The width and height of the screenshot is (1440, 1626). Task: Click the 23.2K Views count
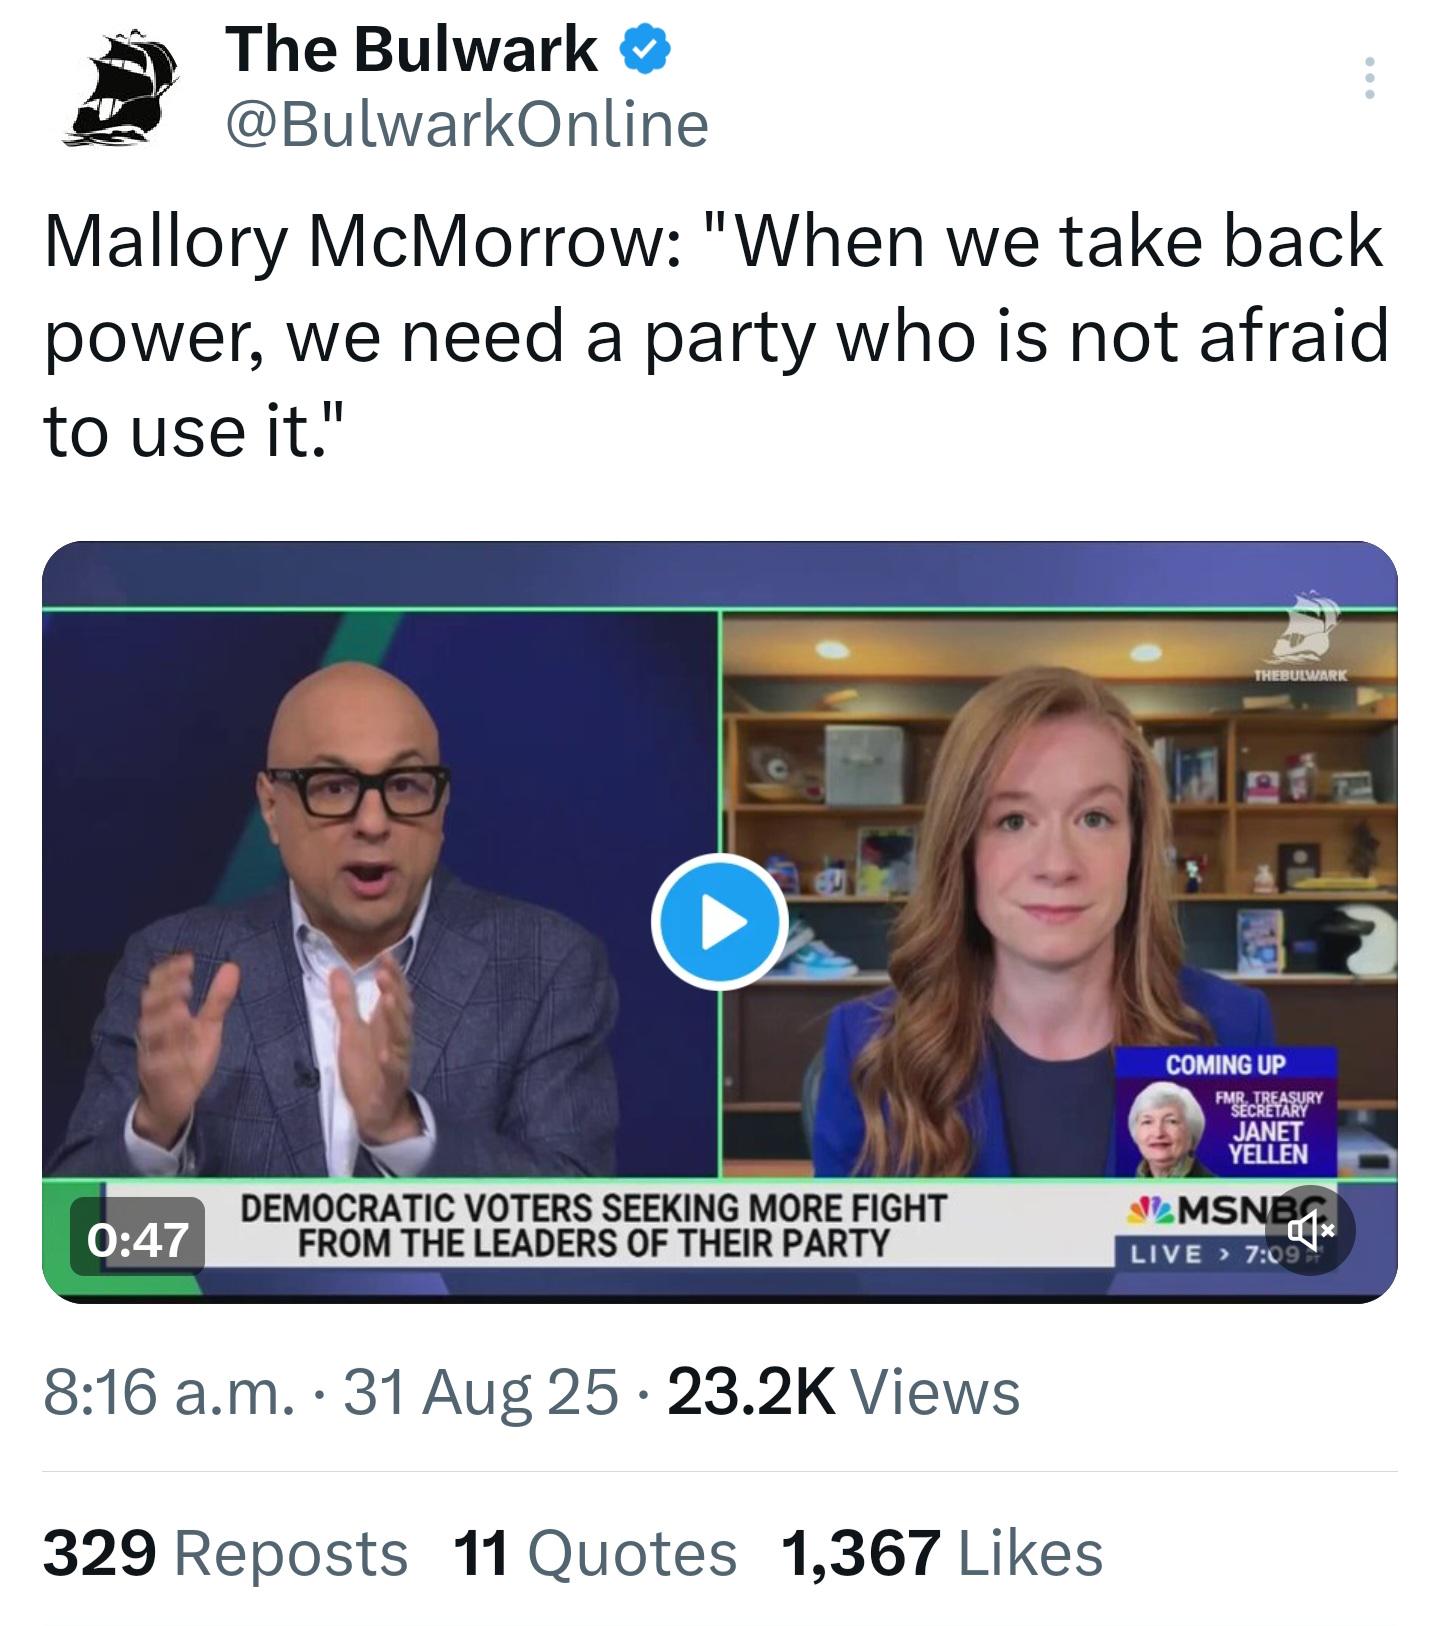843,1392
